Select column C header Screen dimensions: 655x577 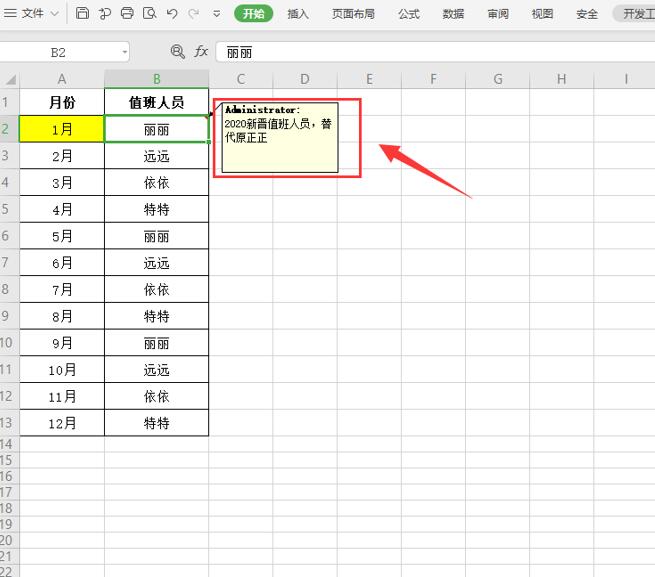241,79
